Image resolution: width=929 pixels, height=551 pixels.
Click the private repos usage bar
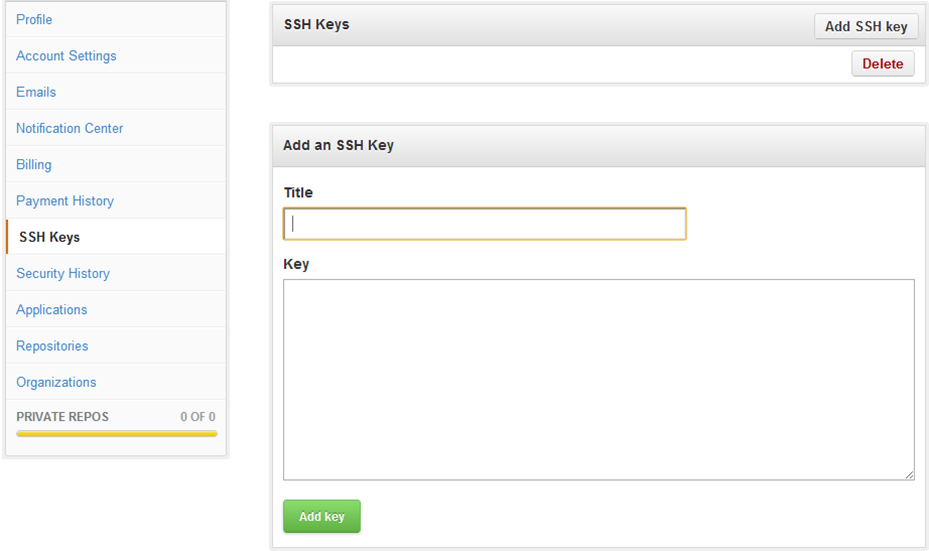116,434
